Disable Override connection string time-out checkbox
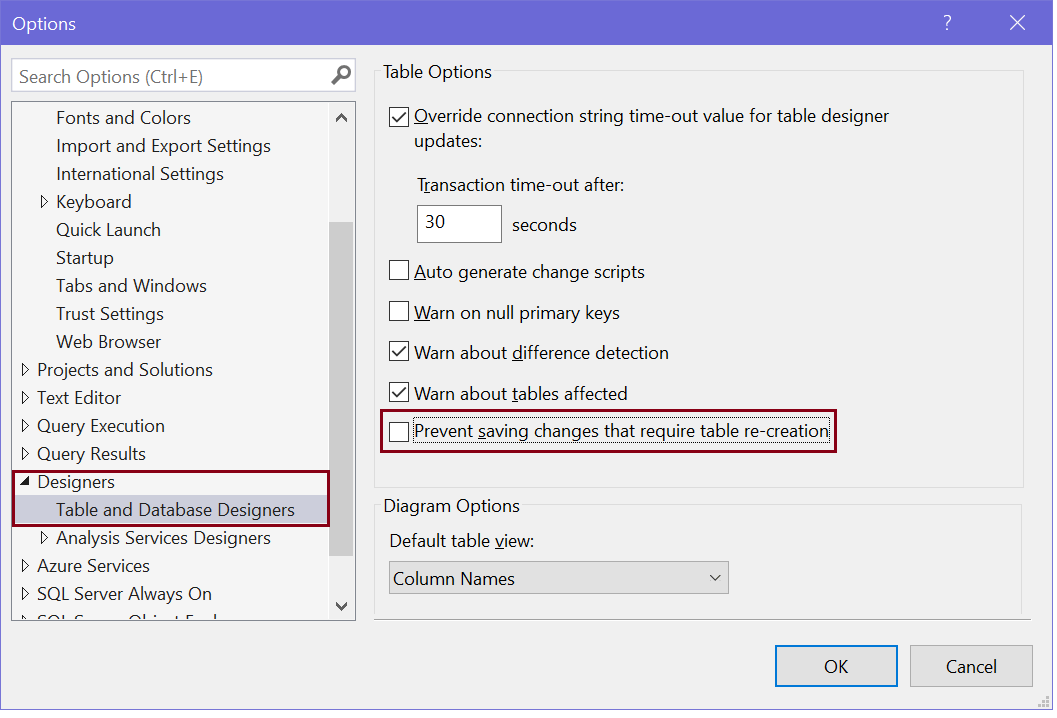Screen dimensions: 1057x718 point(399,117)
